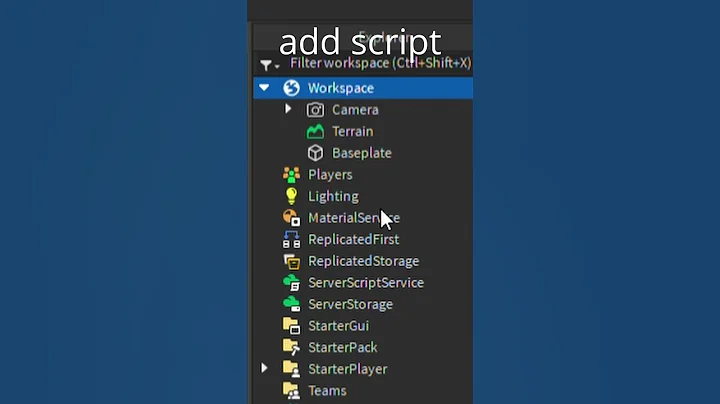
Task: Click the Workspace globe icon
Action: (291, 88)
